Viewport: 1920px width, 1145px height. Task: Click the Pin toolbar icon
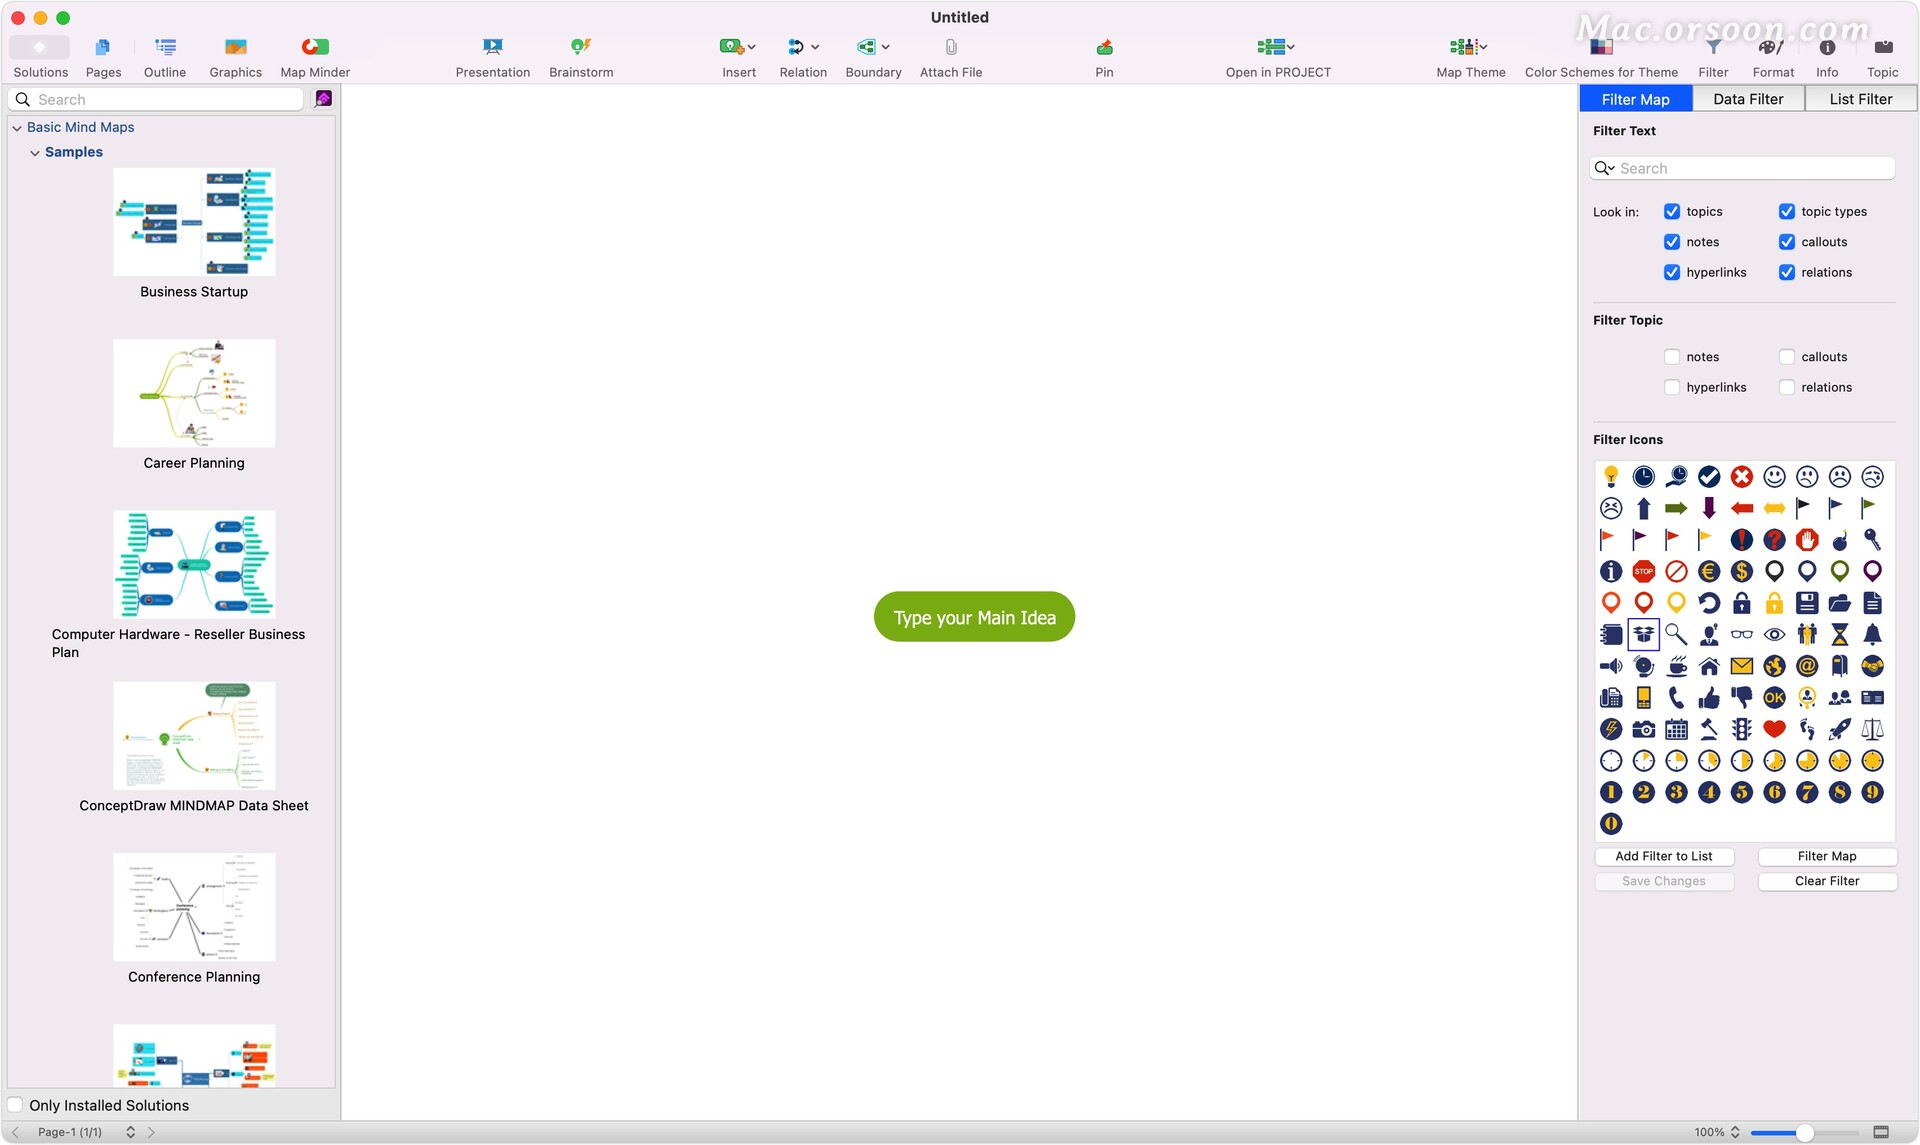pos(1104,47)
